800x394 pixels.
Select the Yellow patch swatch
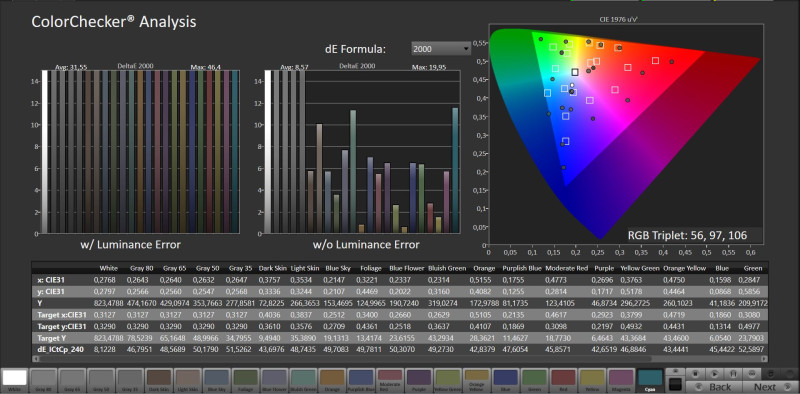(x=592, y=380)
